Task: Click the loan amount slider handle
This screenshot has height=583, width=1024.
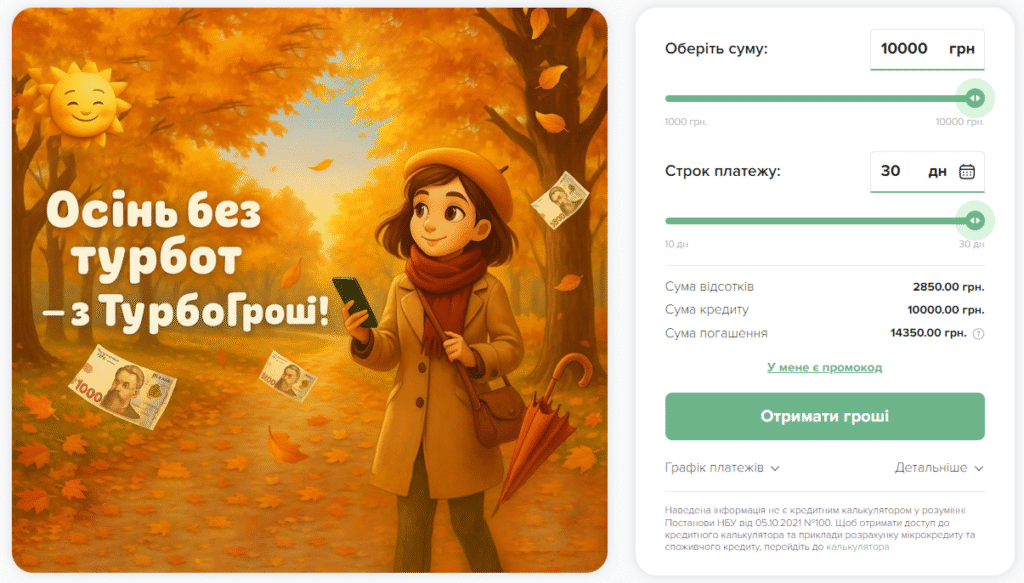Action: pos(975,99)
